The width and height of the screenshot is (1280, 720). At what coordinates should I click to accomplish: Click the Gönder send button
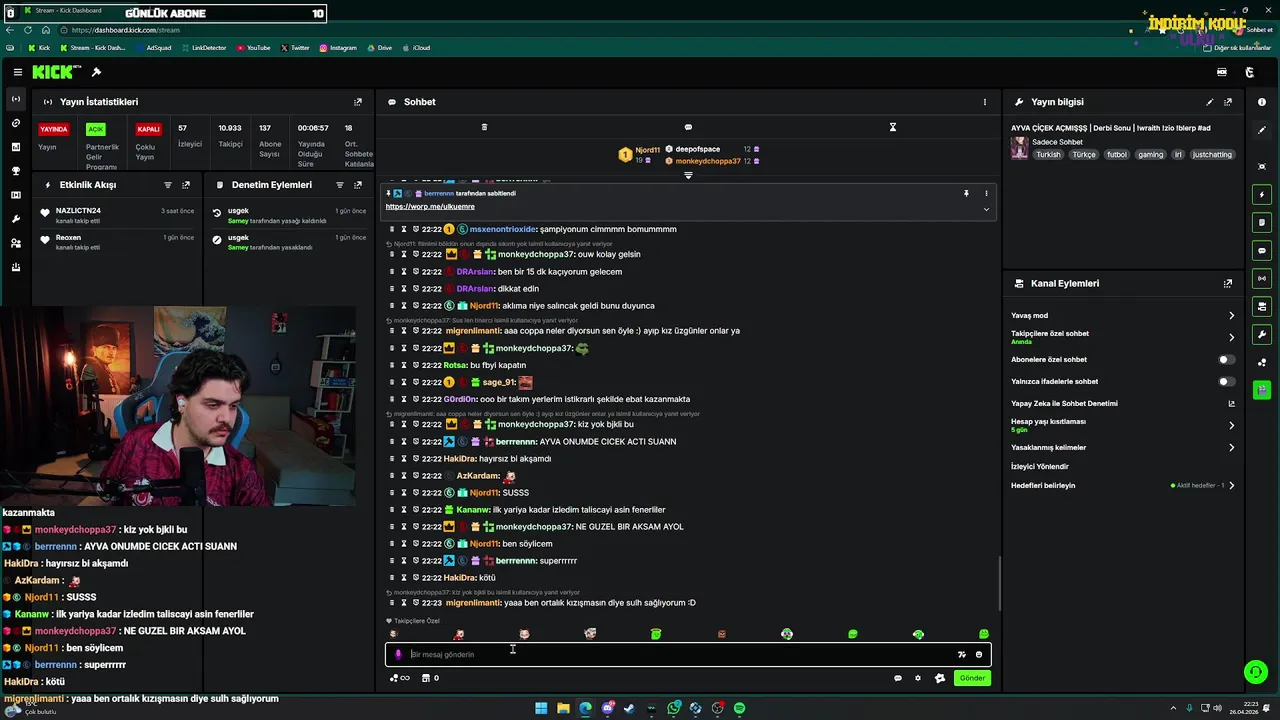click(x=973, y=678)
